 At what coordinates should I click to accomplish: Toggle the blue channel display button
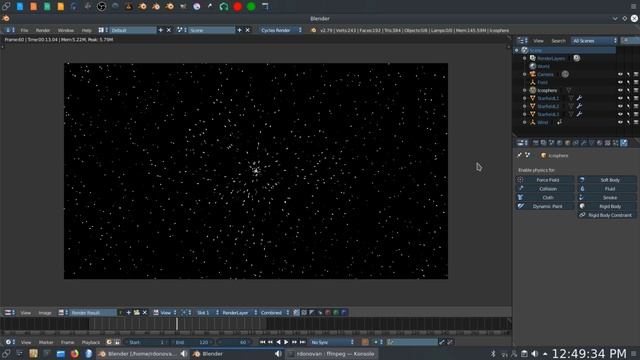tap(344, 313)
